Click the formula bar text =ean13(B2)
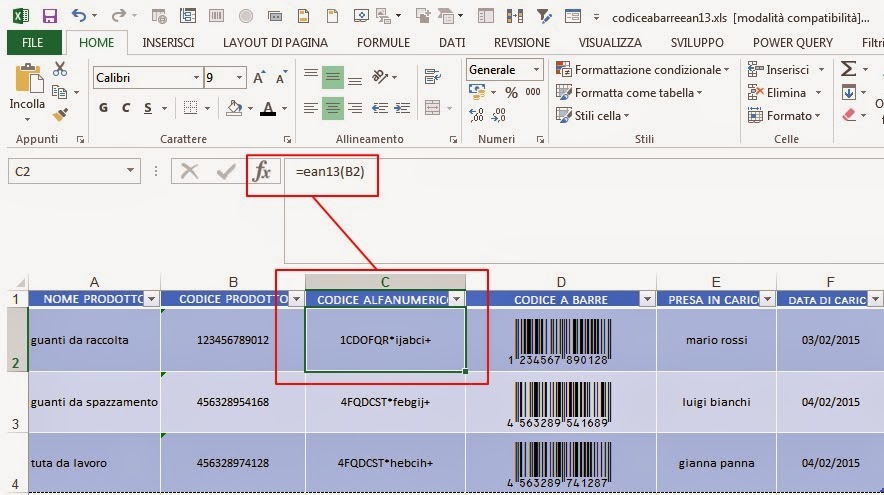Screen dimensions: 884x495 pyautogui.click(x=330, y=171)
